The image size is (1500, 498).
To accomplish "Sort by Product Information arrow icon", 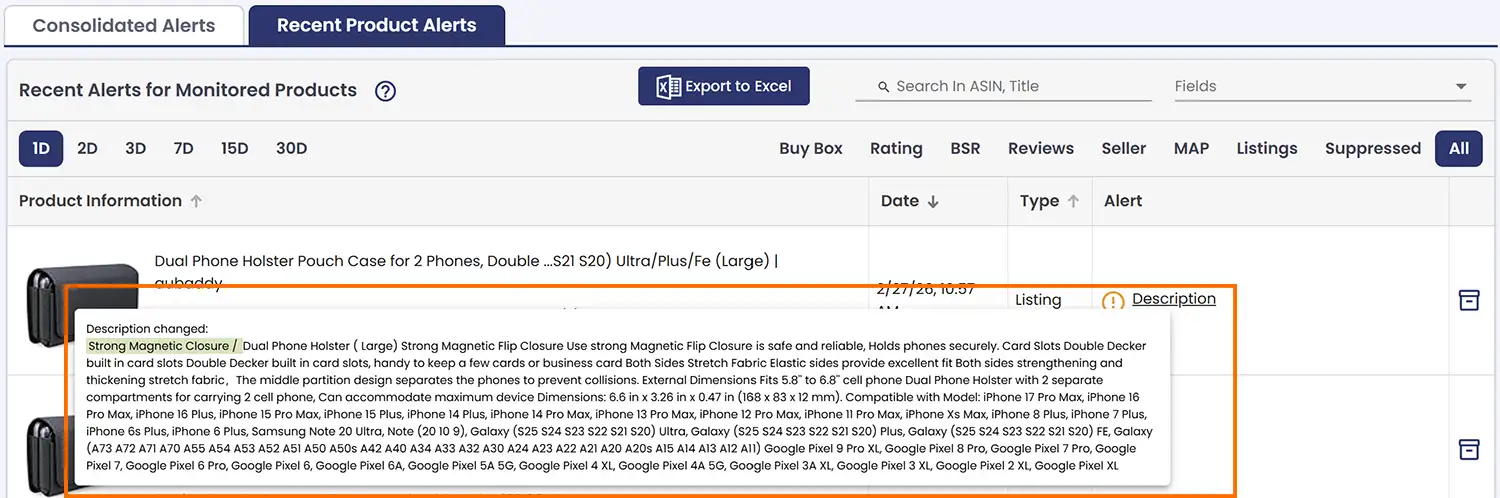I will pos(196,201).
